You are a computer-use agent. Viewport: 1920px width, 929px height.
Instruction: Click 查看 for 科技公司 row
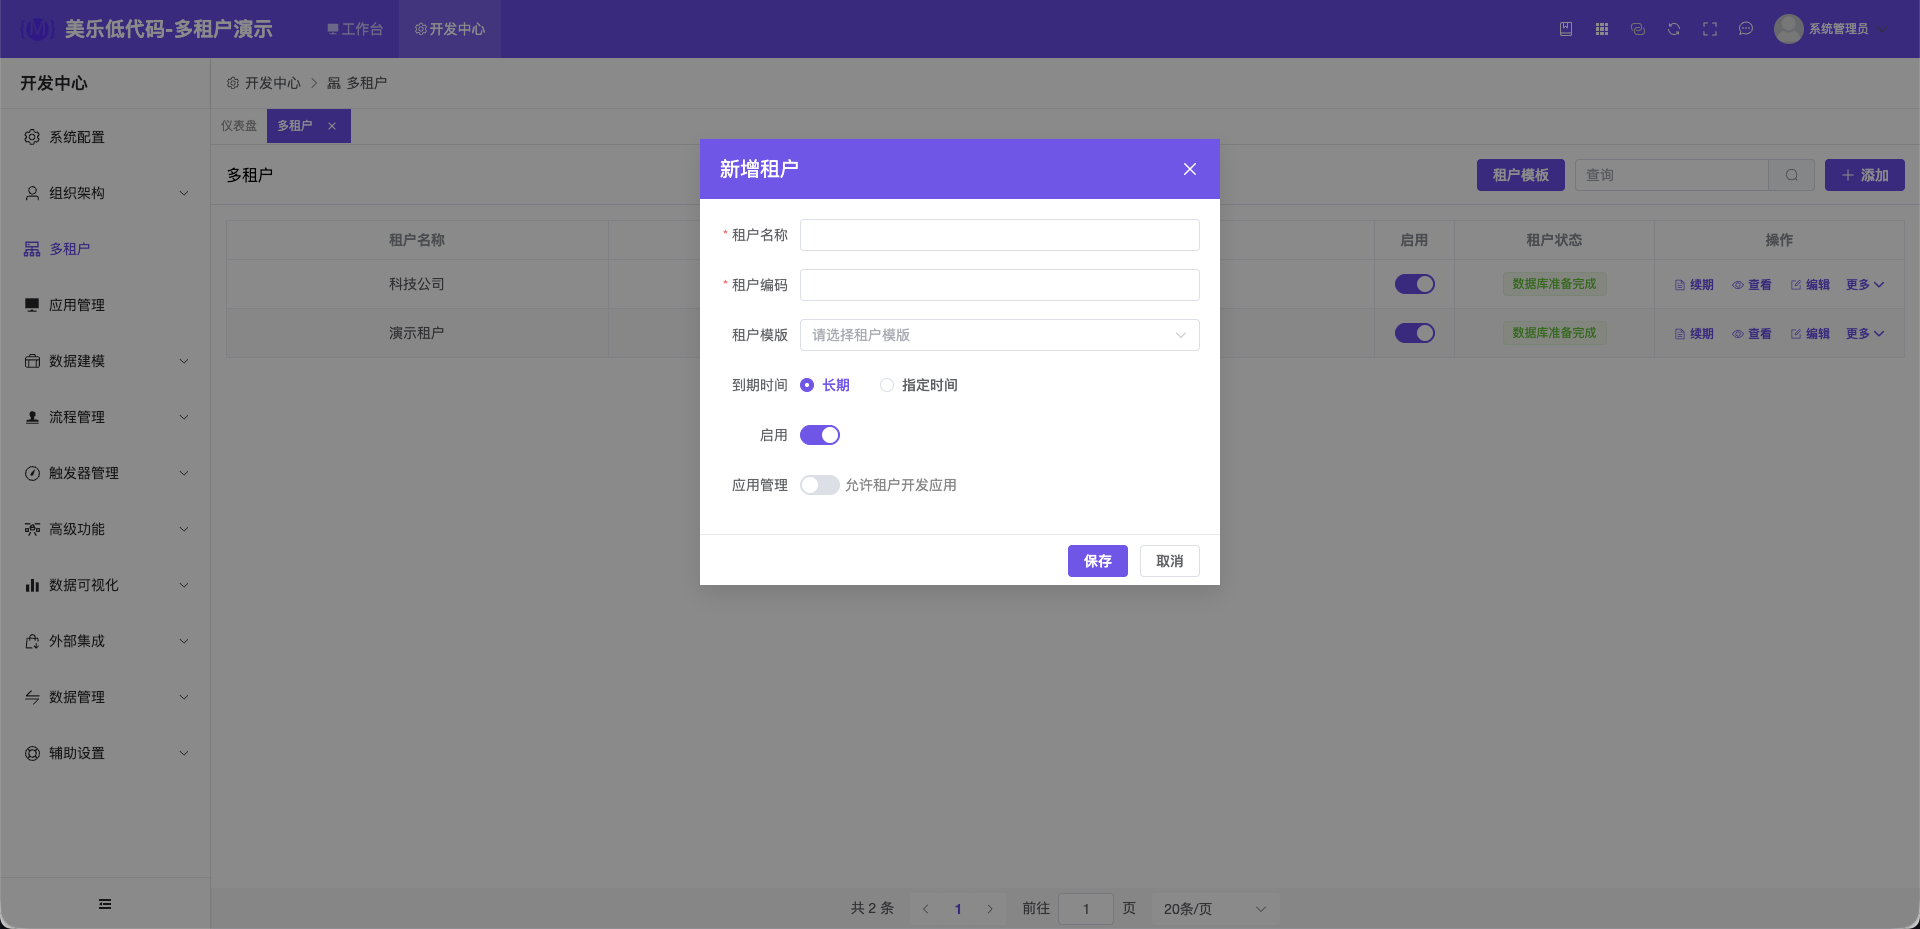tap(1752, 285)
